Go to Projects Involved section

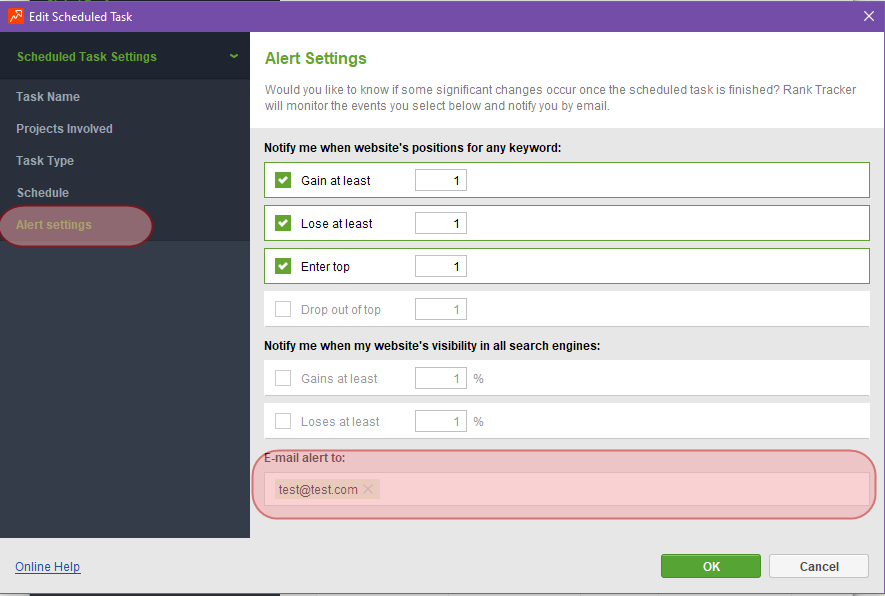(64, 129)
